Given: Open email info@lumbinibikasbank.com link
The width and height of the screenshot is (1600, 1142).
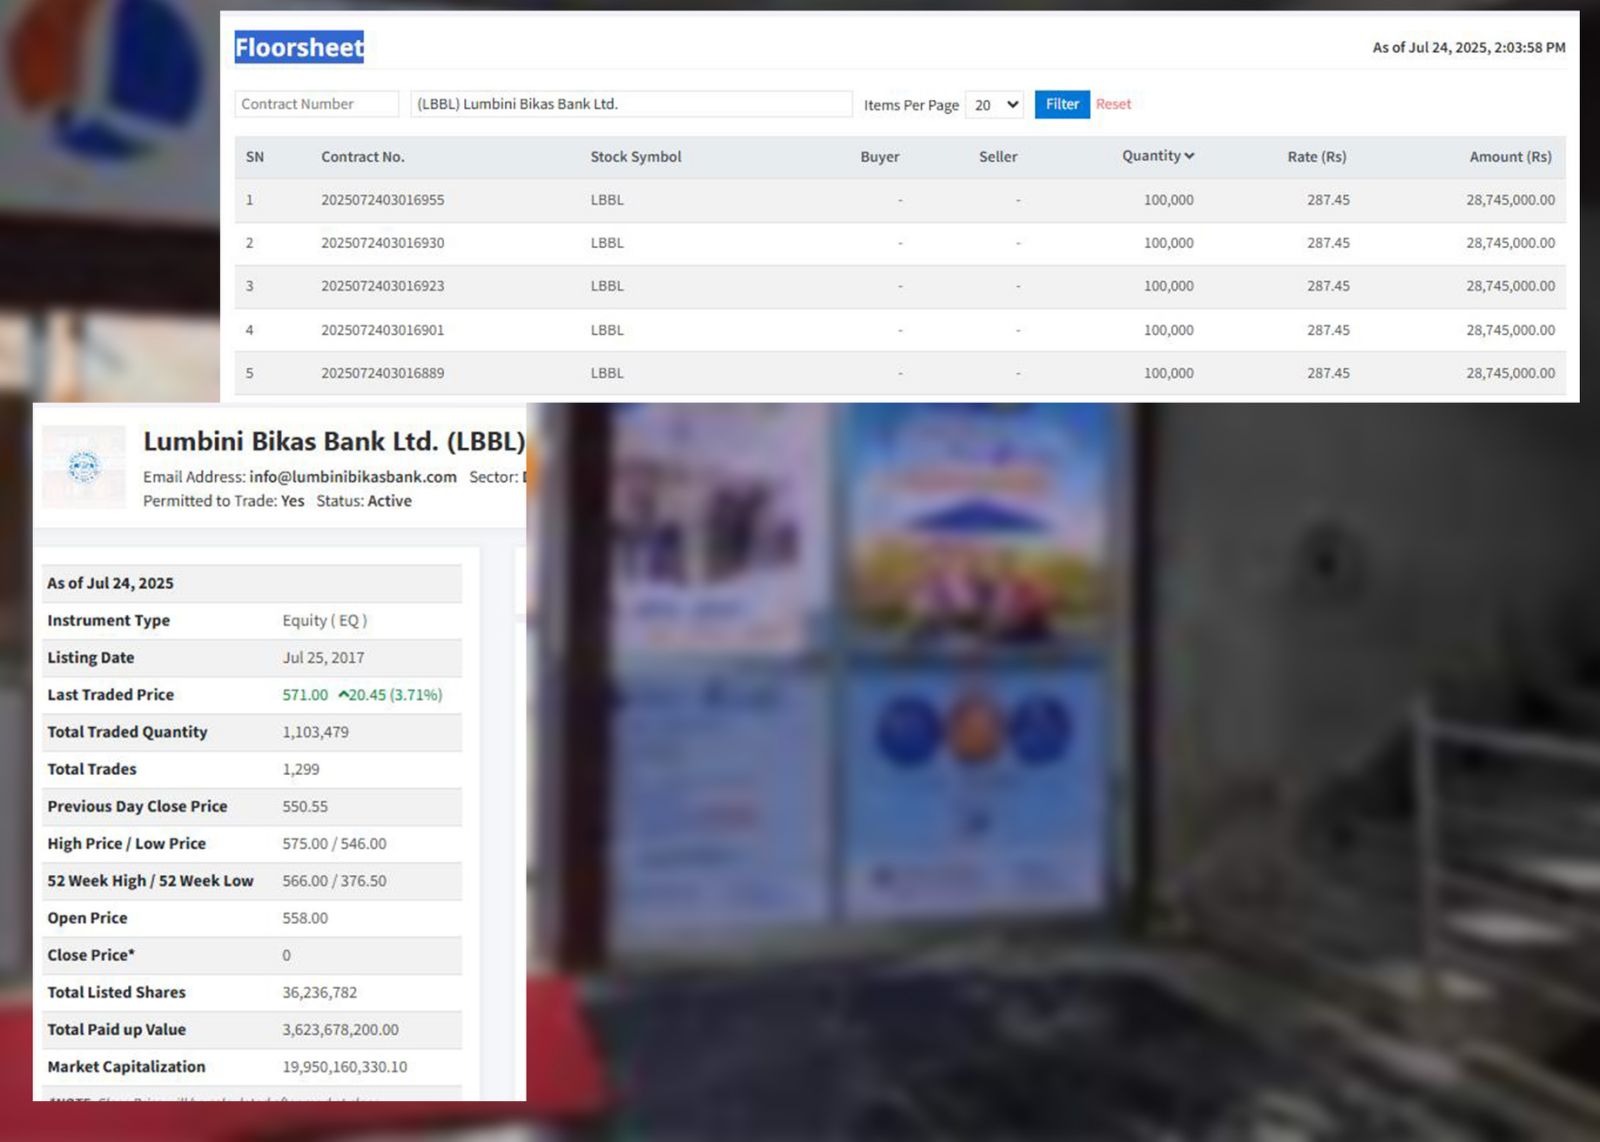Looking at the screenshot, I should click(353, 477).
